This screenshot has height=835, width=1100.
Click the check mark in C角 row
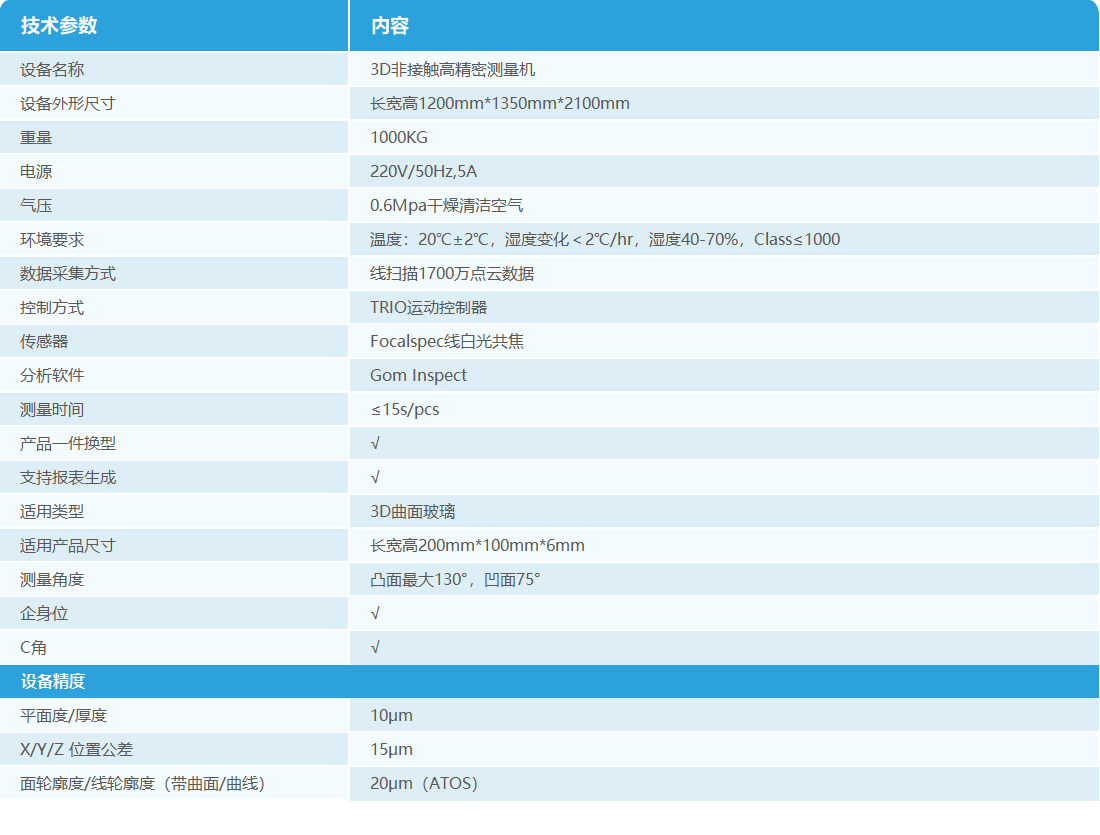(375, 648)
